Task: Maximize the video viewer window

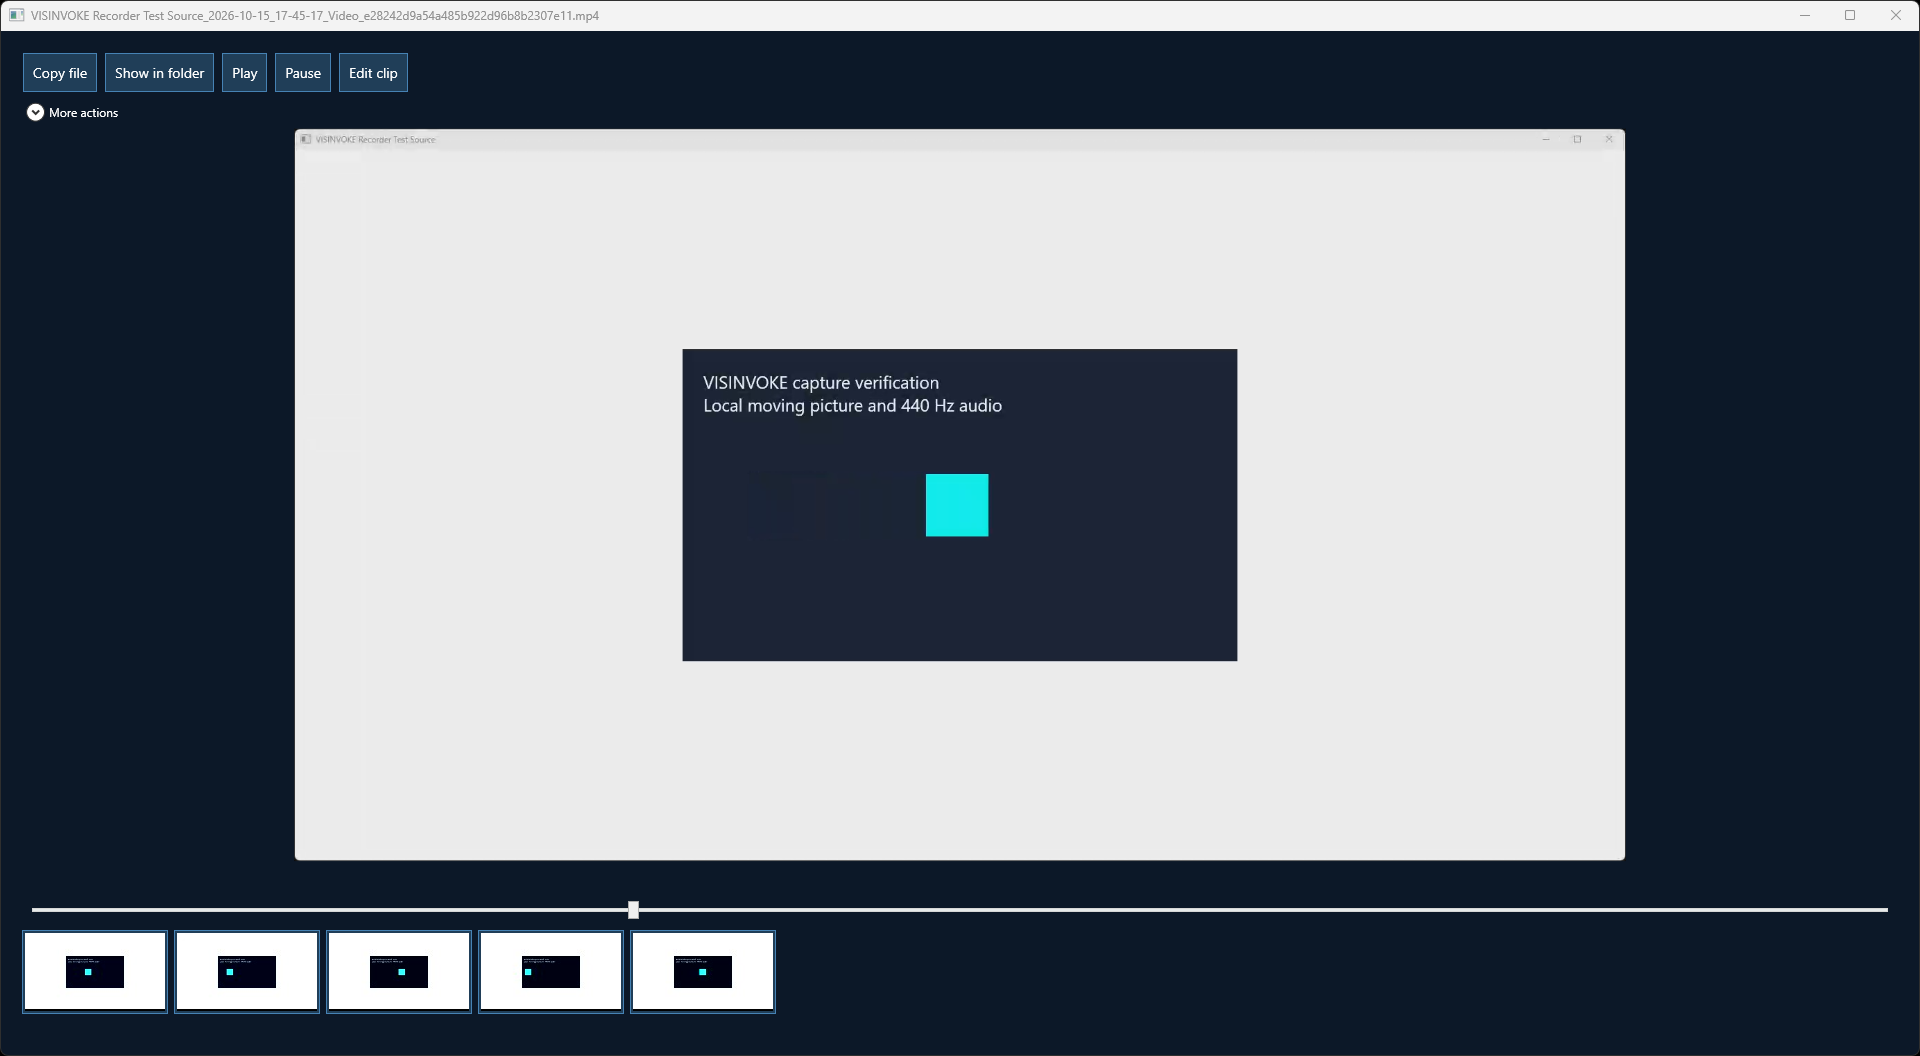Action: [x=1850, y=15]
